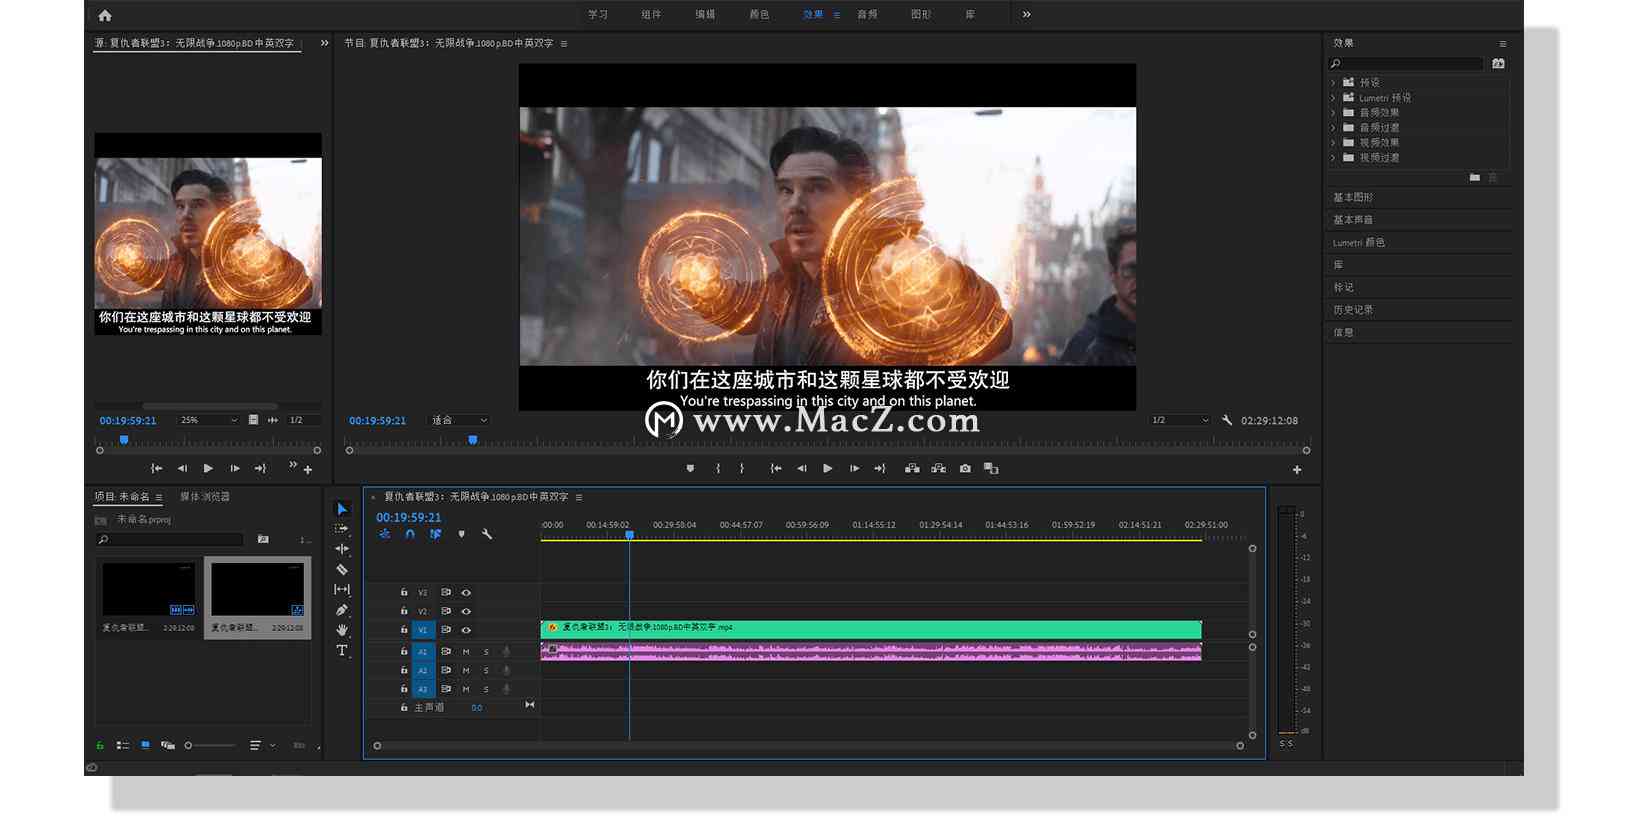This screenshot has width=1626, height=839.
Task: Select the Track Select Forward tool
Action: 342,529
